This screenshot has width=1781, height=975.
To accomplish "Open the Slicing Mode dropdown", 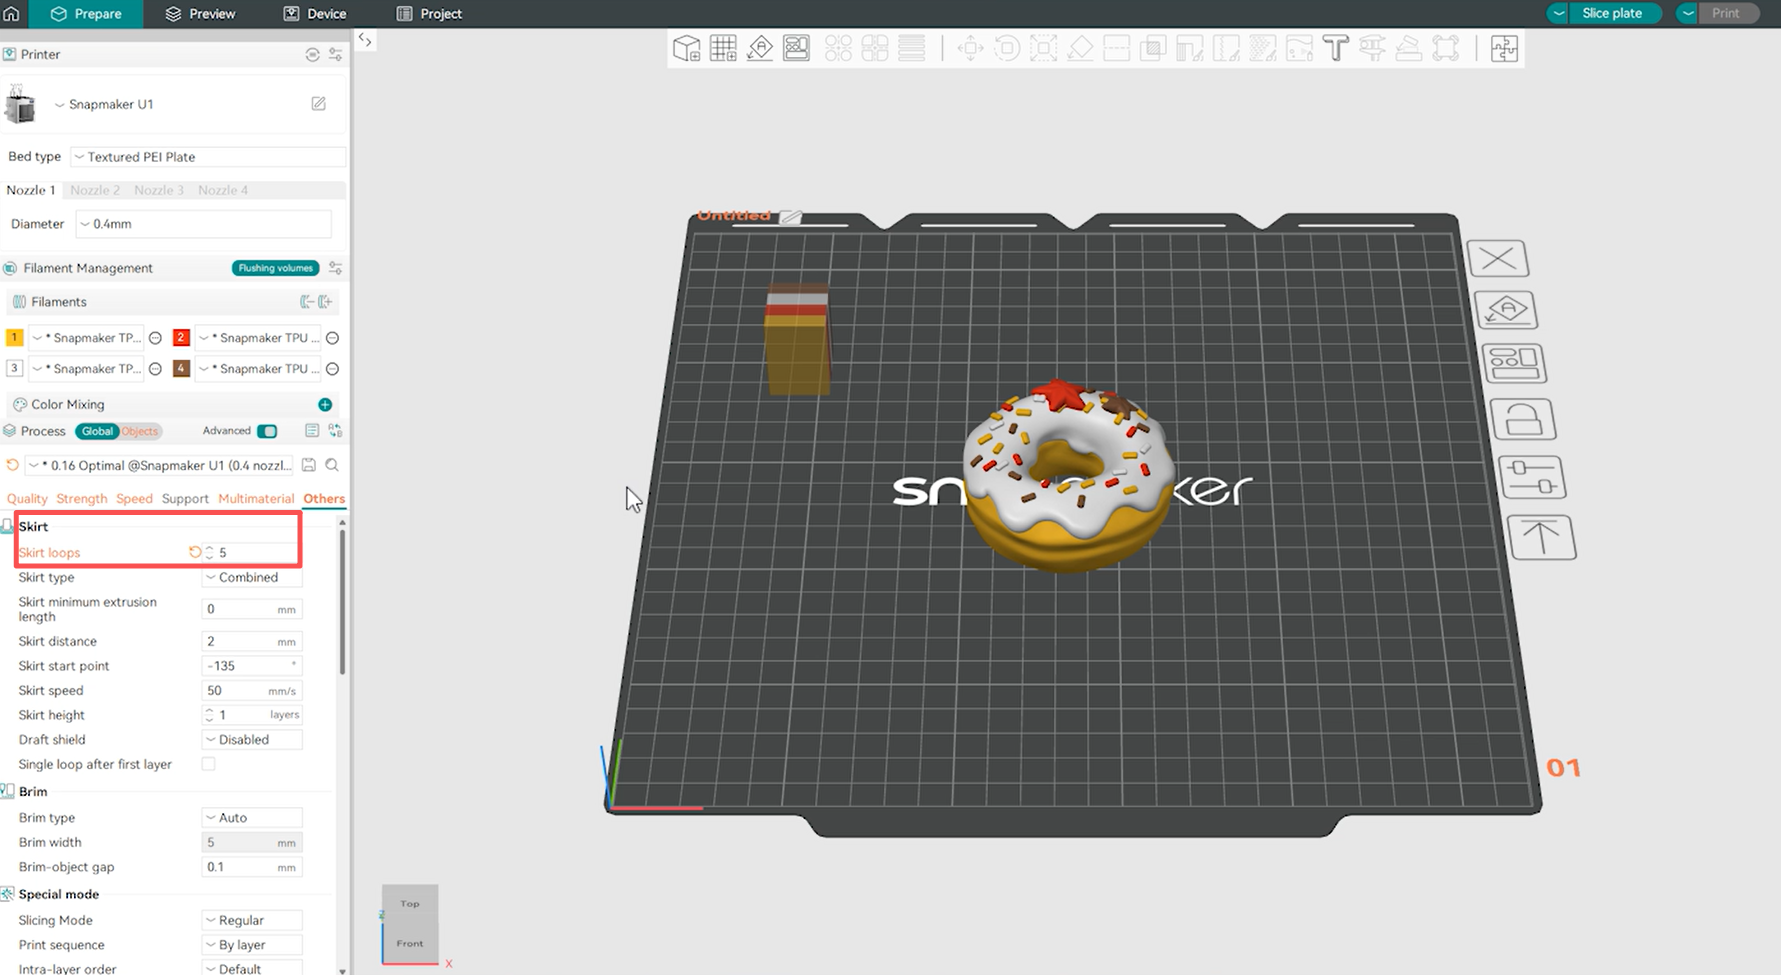I will [x=252, y=920].
